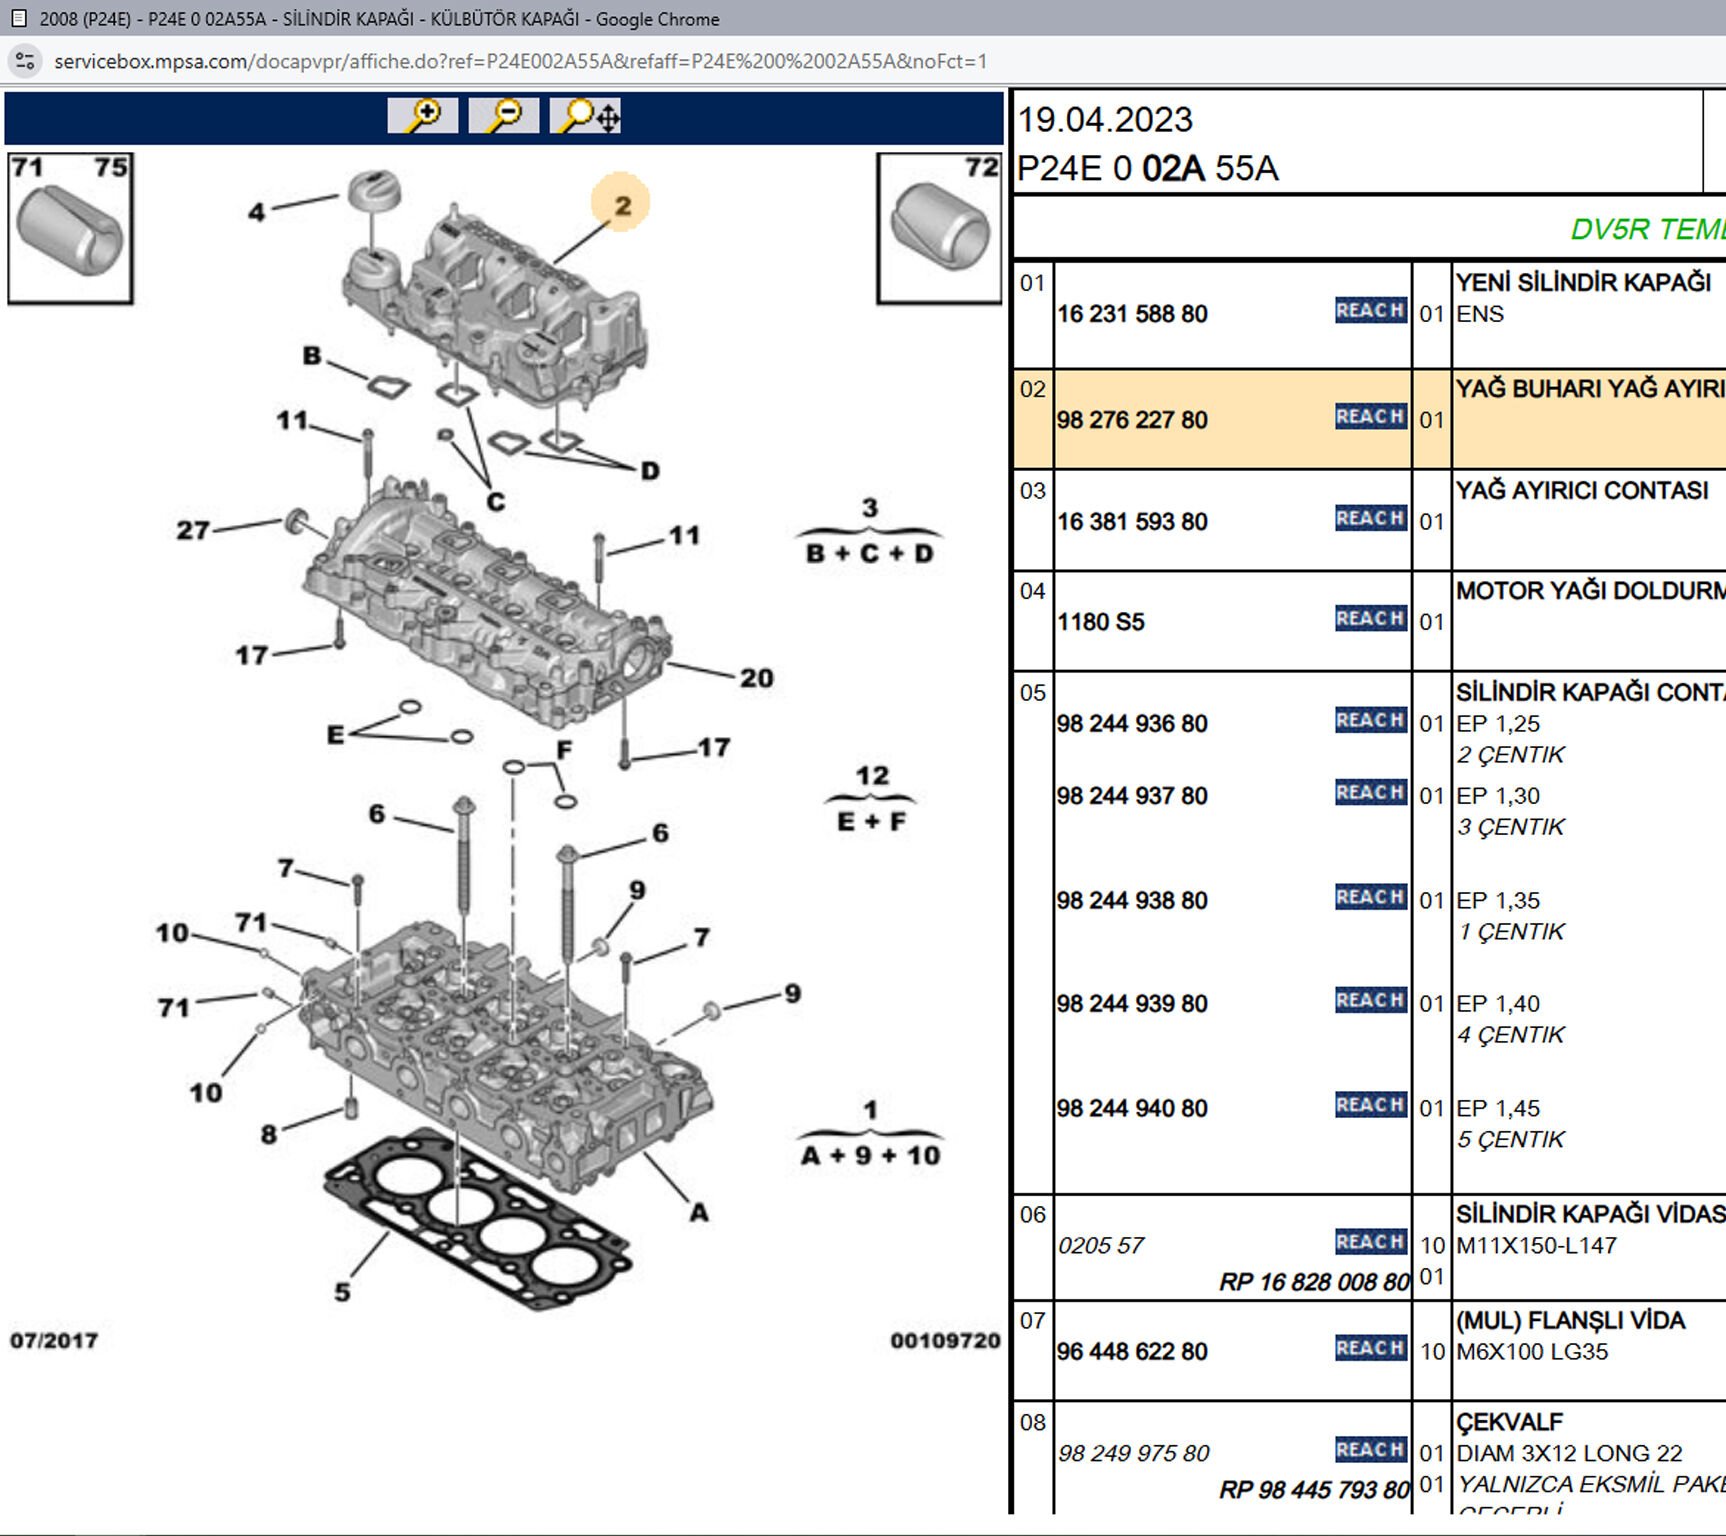This screenshot has width=1726, height=1536.
Task: Click the zoom-and-pan magnifier icon
Action: click(x=586, y=116)
